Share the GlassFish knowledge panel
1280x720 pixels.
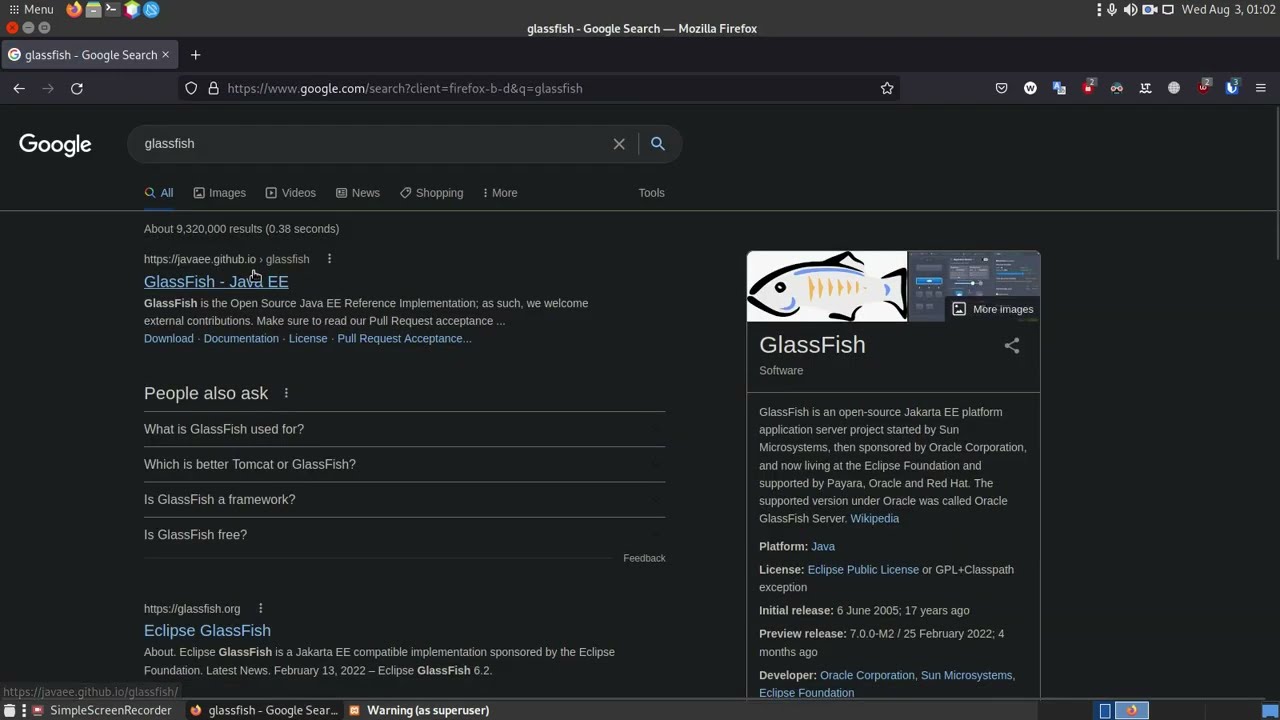[1012, 346]
